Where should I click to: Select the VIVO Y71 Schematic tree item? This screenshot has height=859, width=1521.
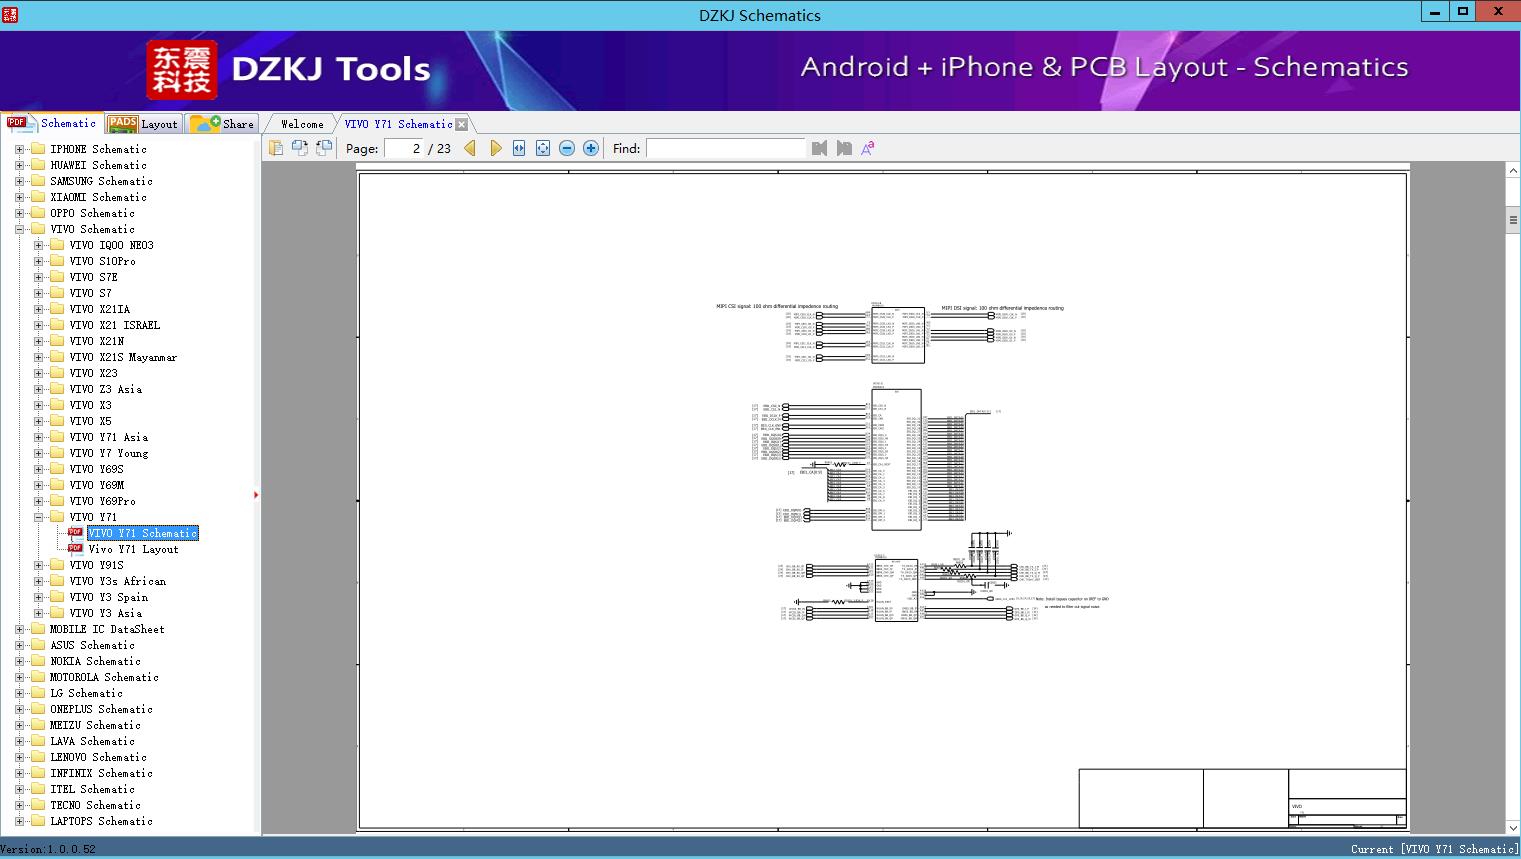pyautogui.click(x=143, y=533)
